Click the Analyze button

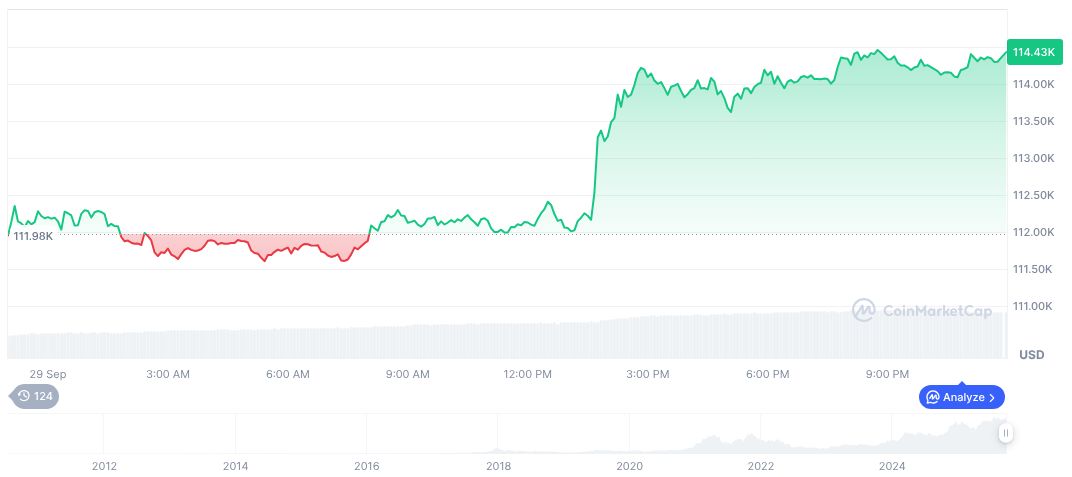point(962,397)
